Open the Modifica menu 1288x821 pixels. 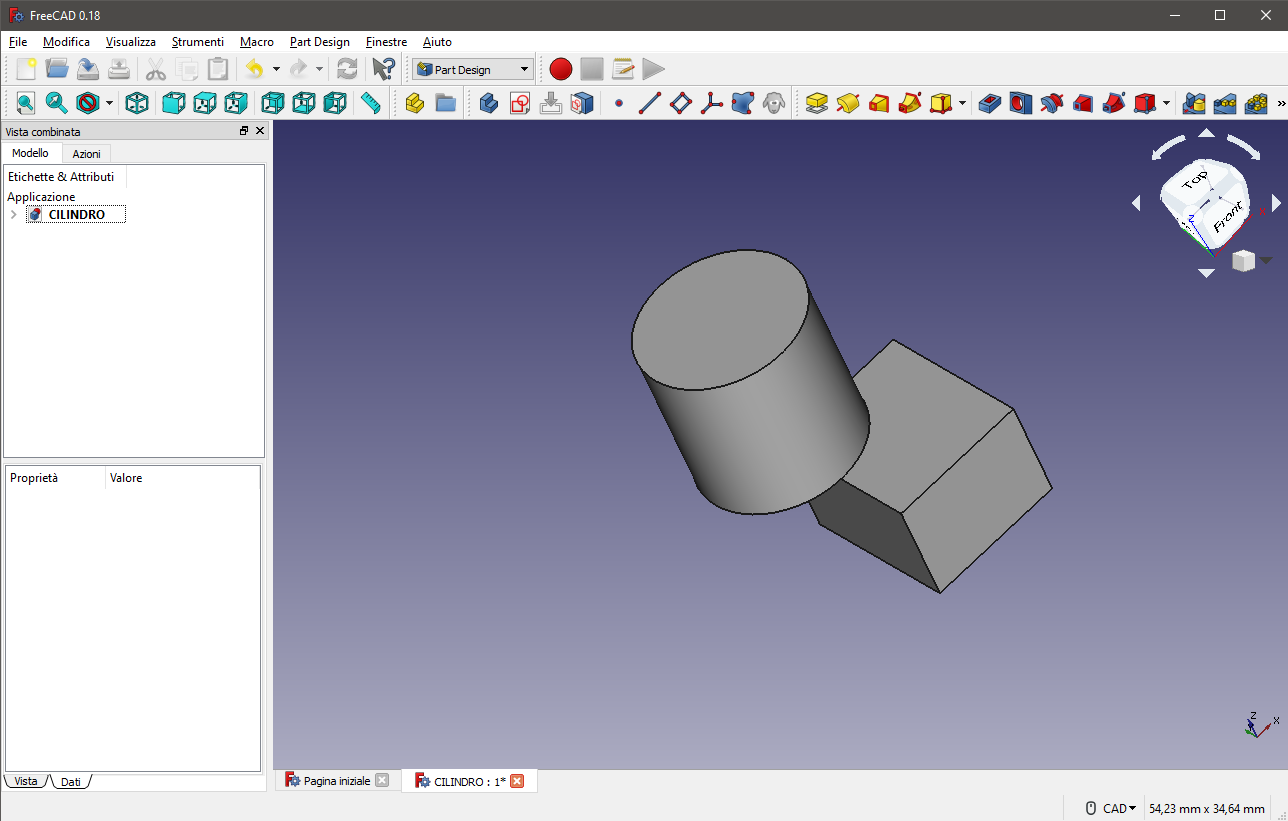66,42
